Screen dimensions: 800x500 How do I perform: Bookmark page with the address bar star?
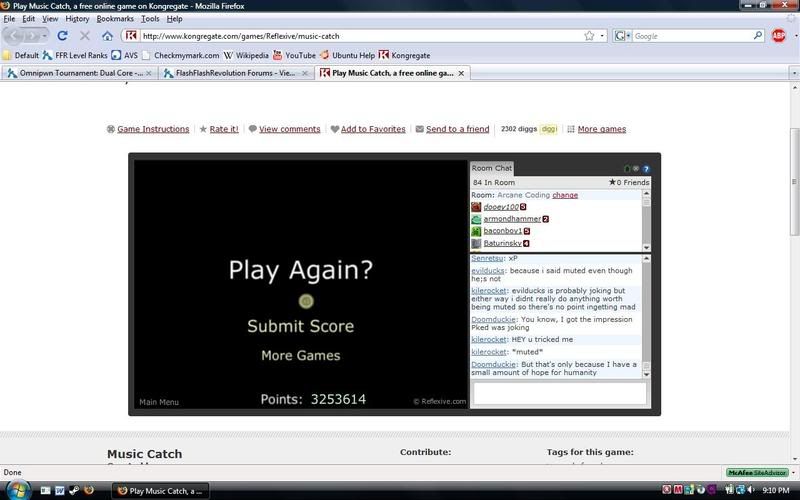coord(589,36)
